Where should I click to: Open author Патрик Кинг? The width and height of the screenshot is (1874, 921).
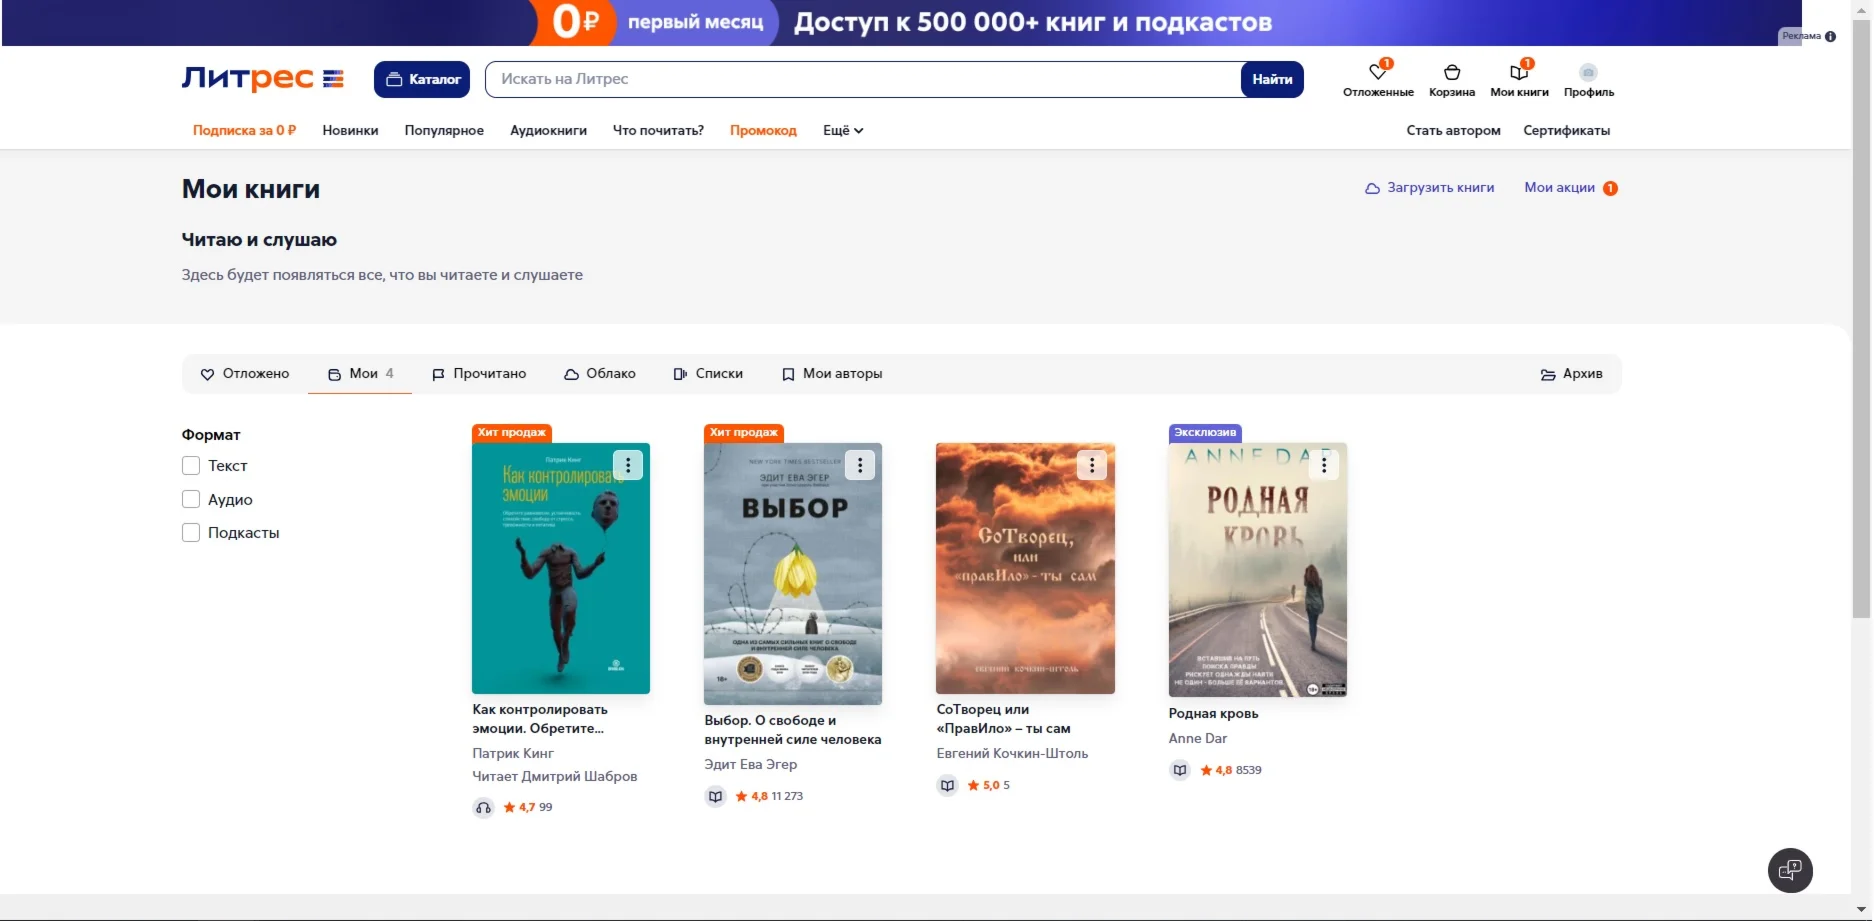513,753
